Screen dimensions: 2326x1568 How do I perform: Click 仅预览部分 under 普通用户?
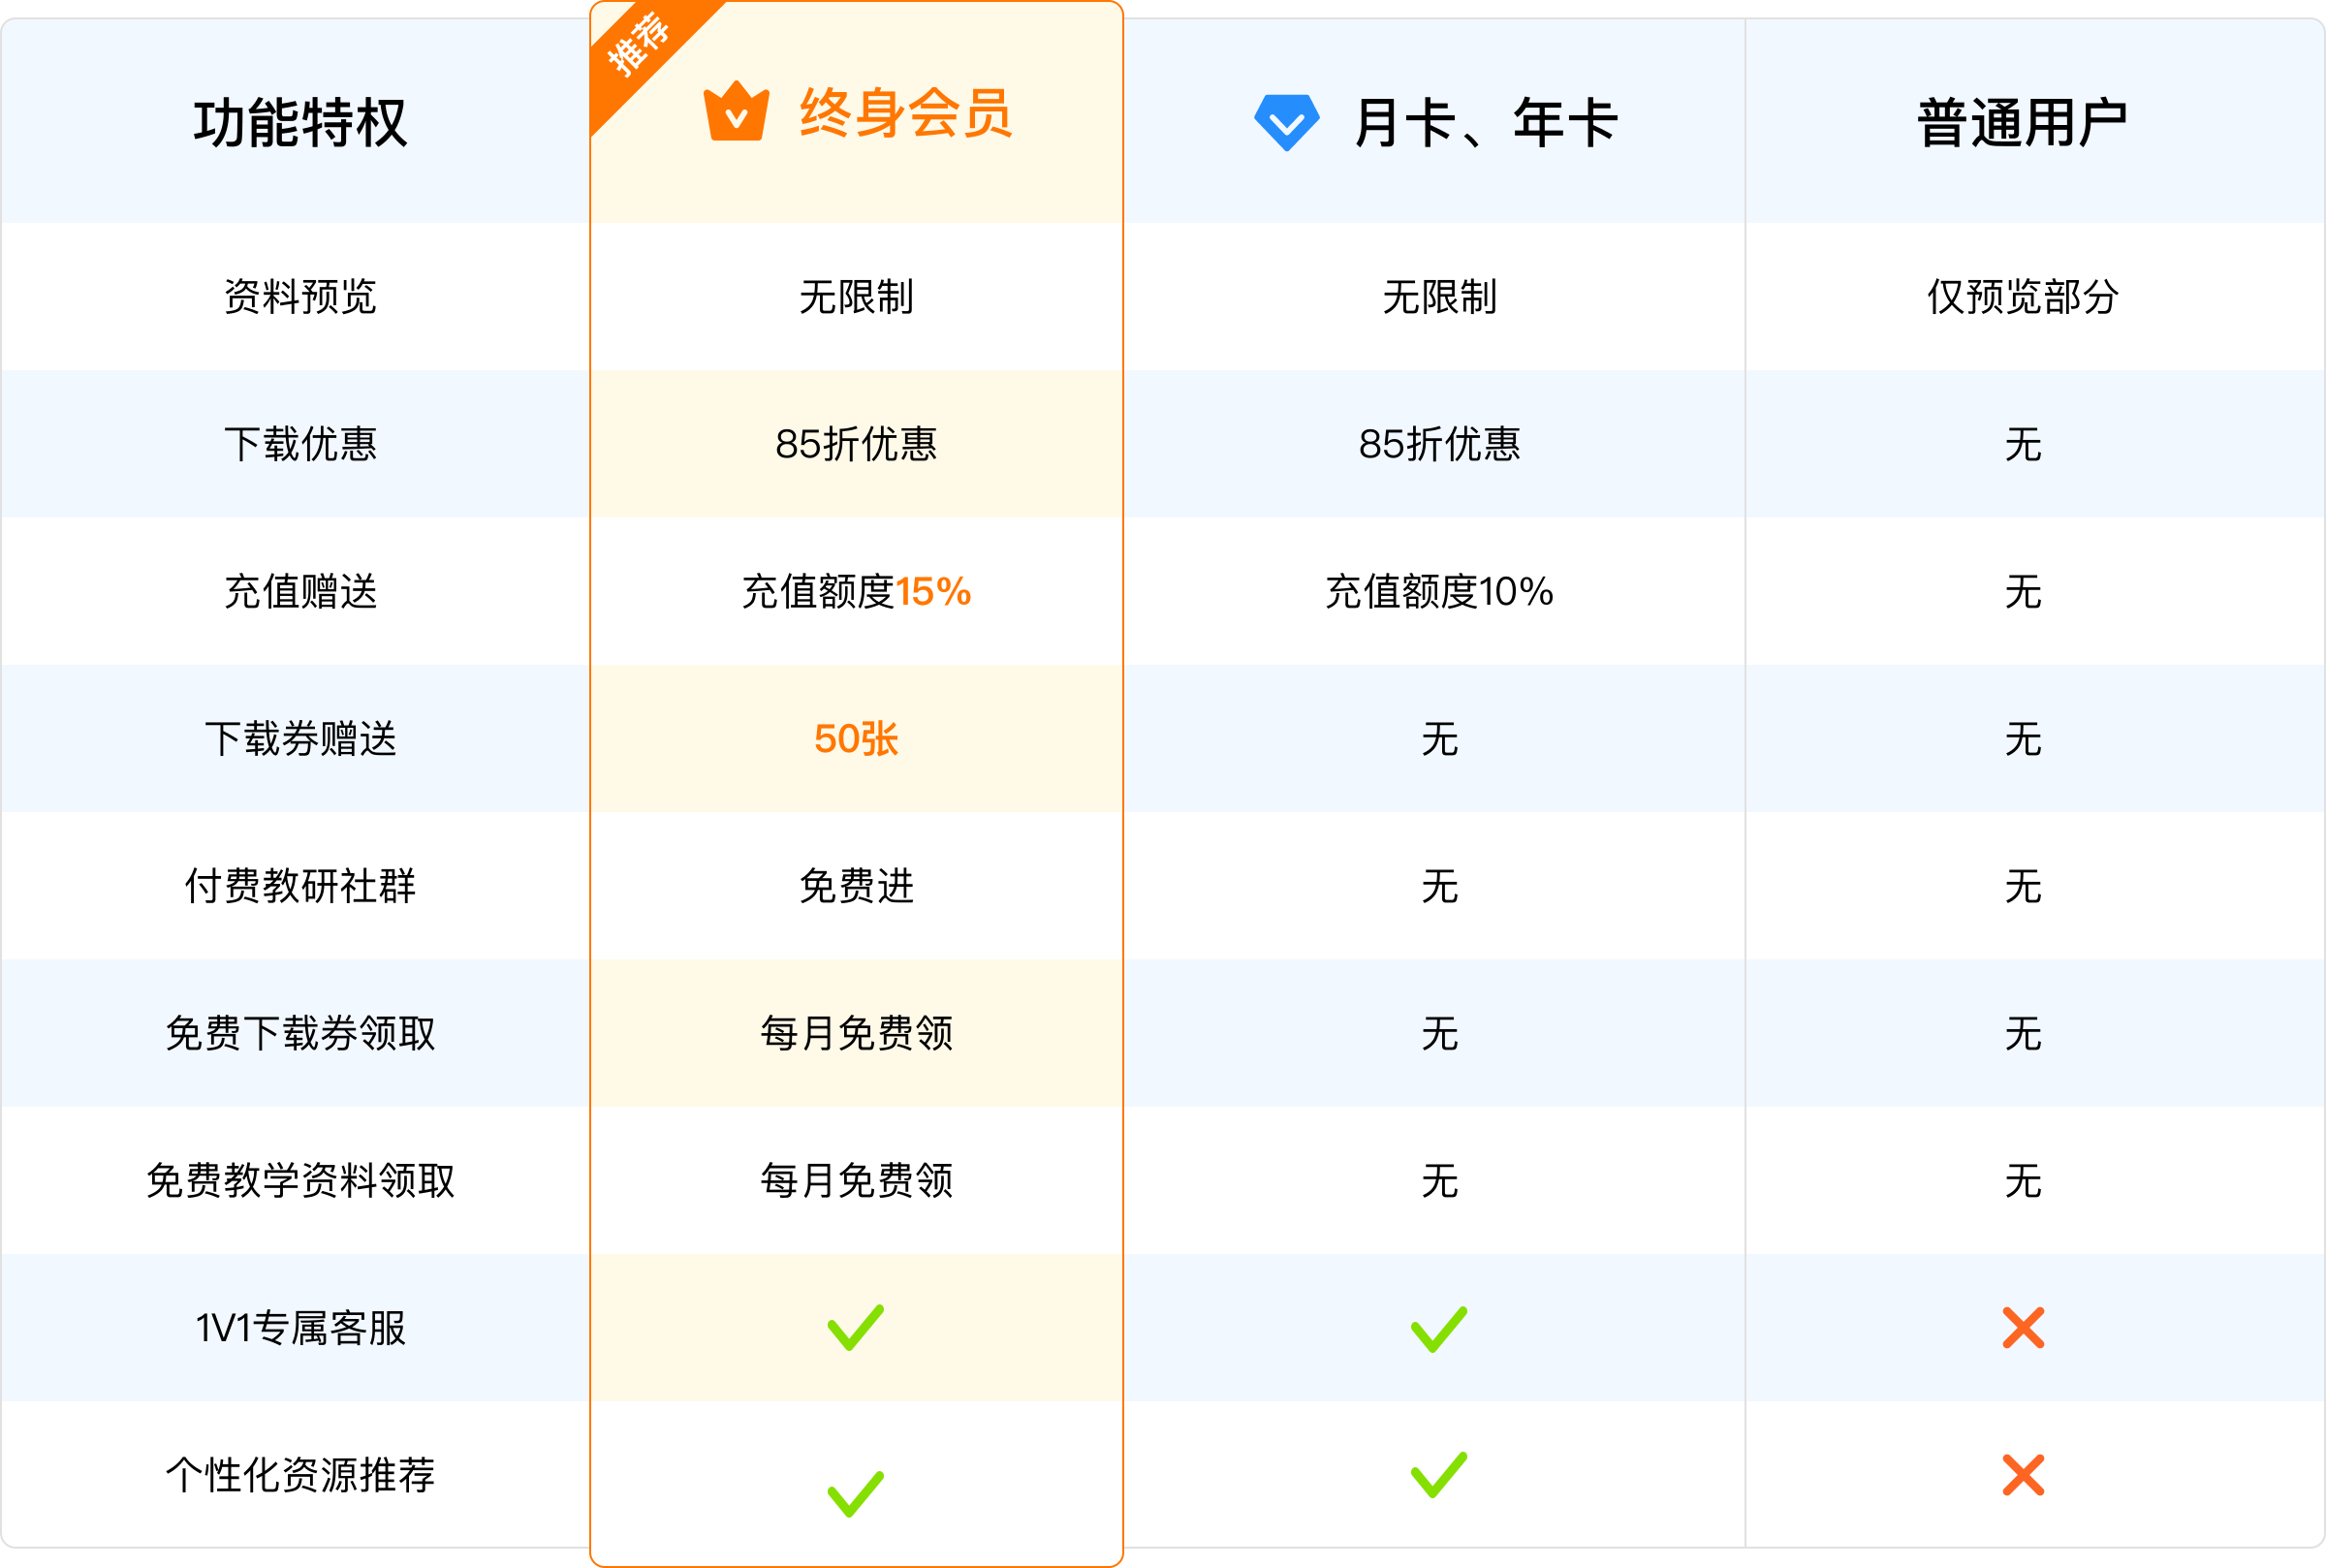click(2022, 296)
